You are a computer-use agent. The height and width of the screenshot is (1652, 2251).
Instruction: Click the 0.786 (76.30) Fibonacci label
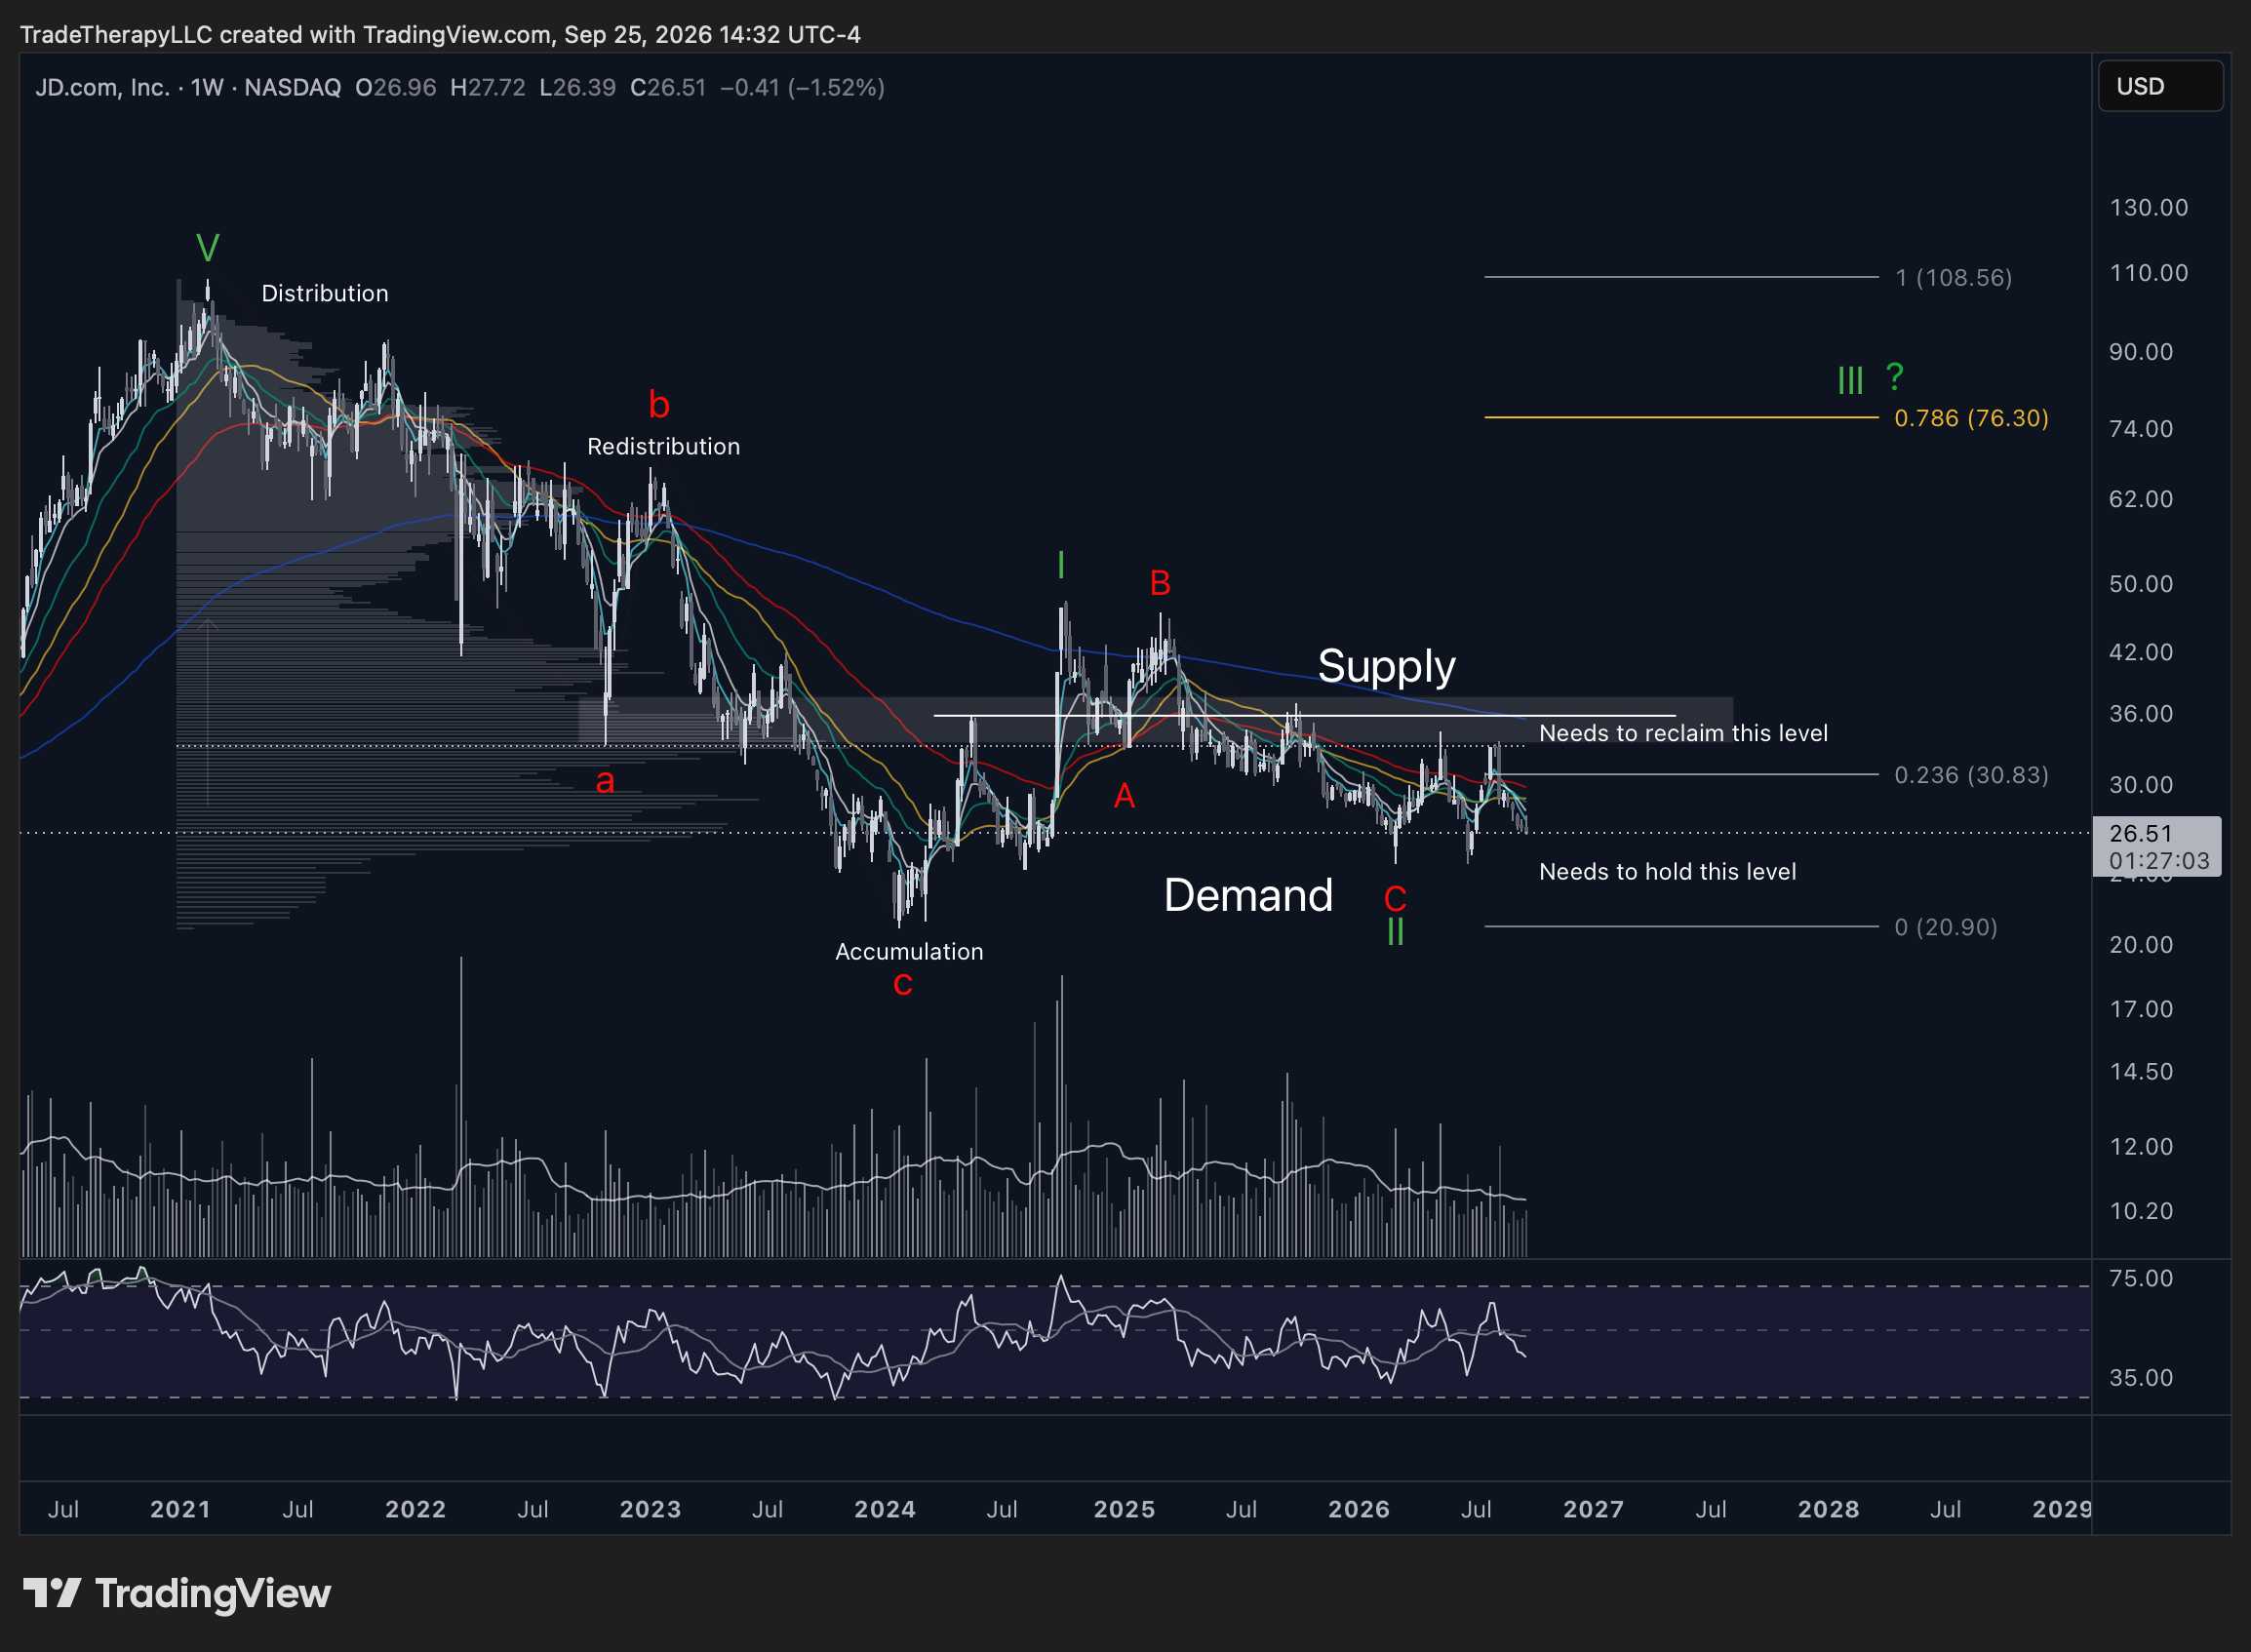(x=1971, y=417)
